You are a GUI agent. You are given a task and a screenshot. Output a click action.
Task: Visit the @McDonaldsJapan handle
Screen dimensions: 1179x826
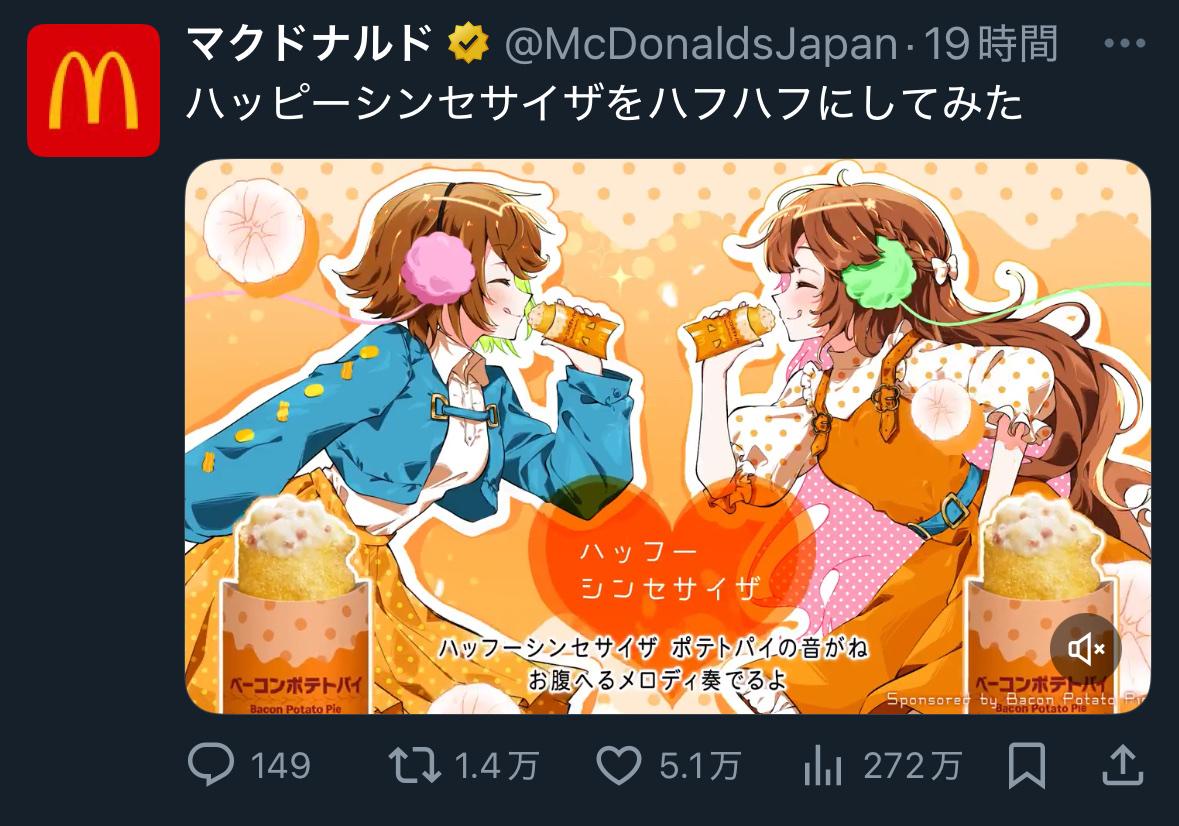[701, 44]
